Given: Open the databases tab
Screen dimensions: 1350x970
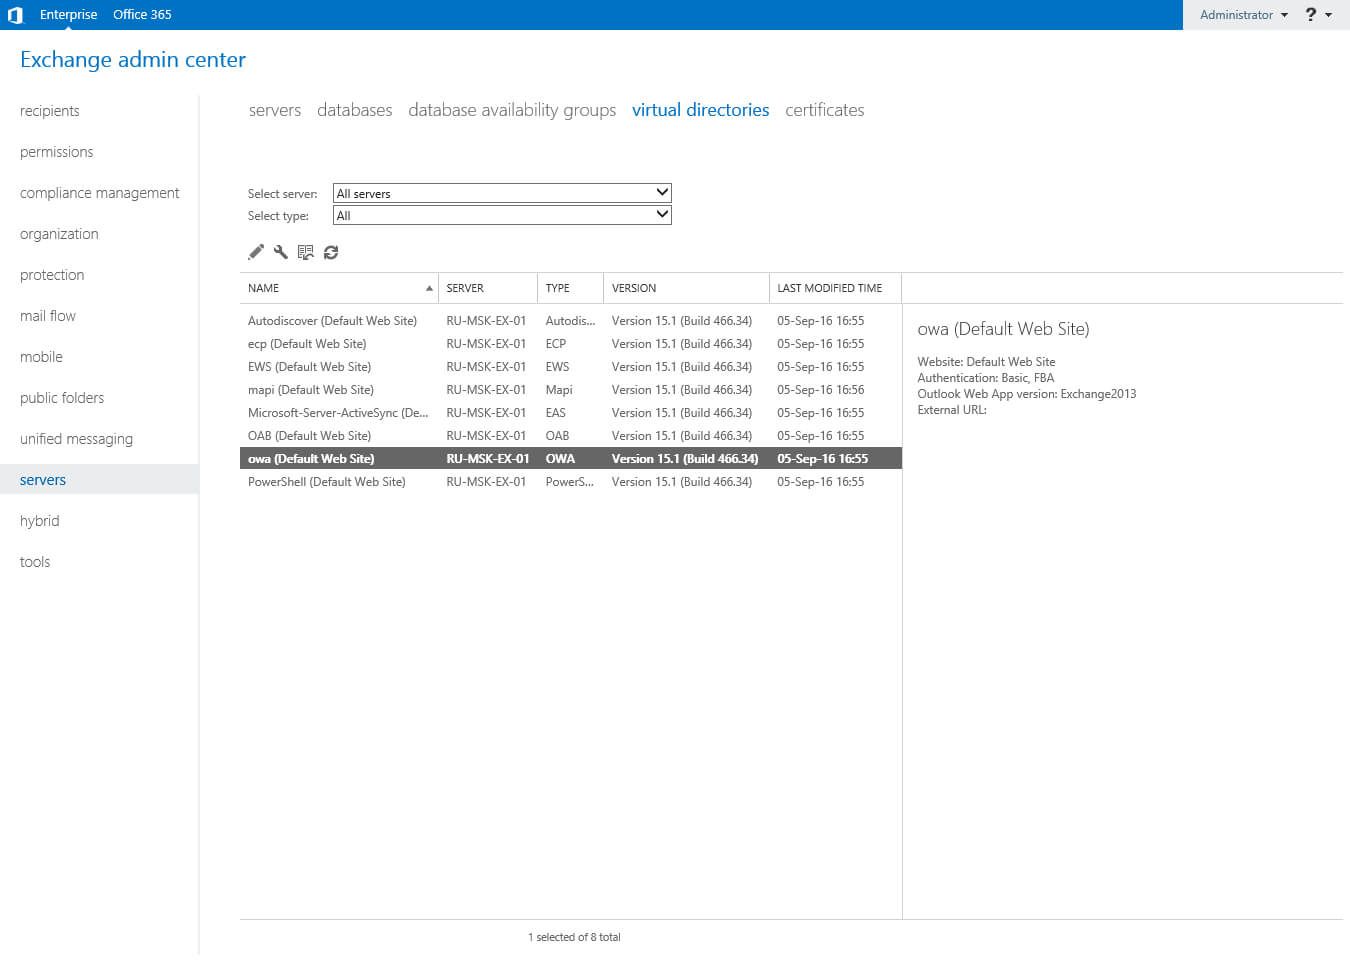Looking at the screenshot, I should 355,110.
